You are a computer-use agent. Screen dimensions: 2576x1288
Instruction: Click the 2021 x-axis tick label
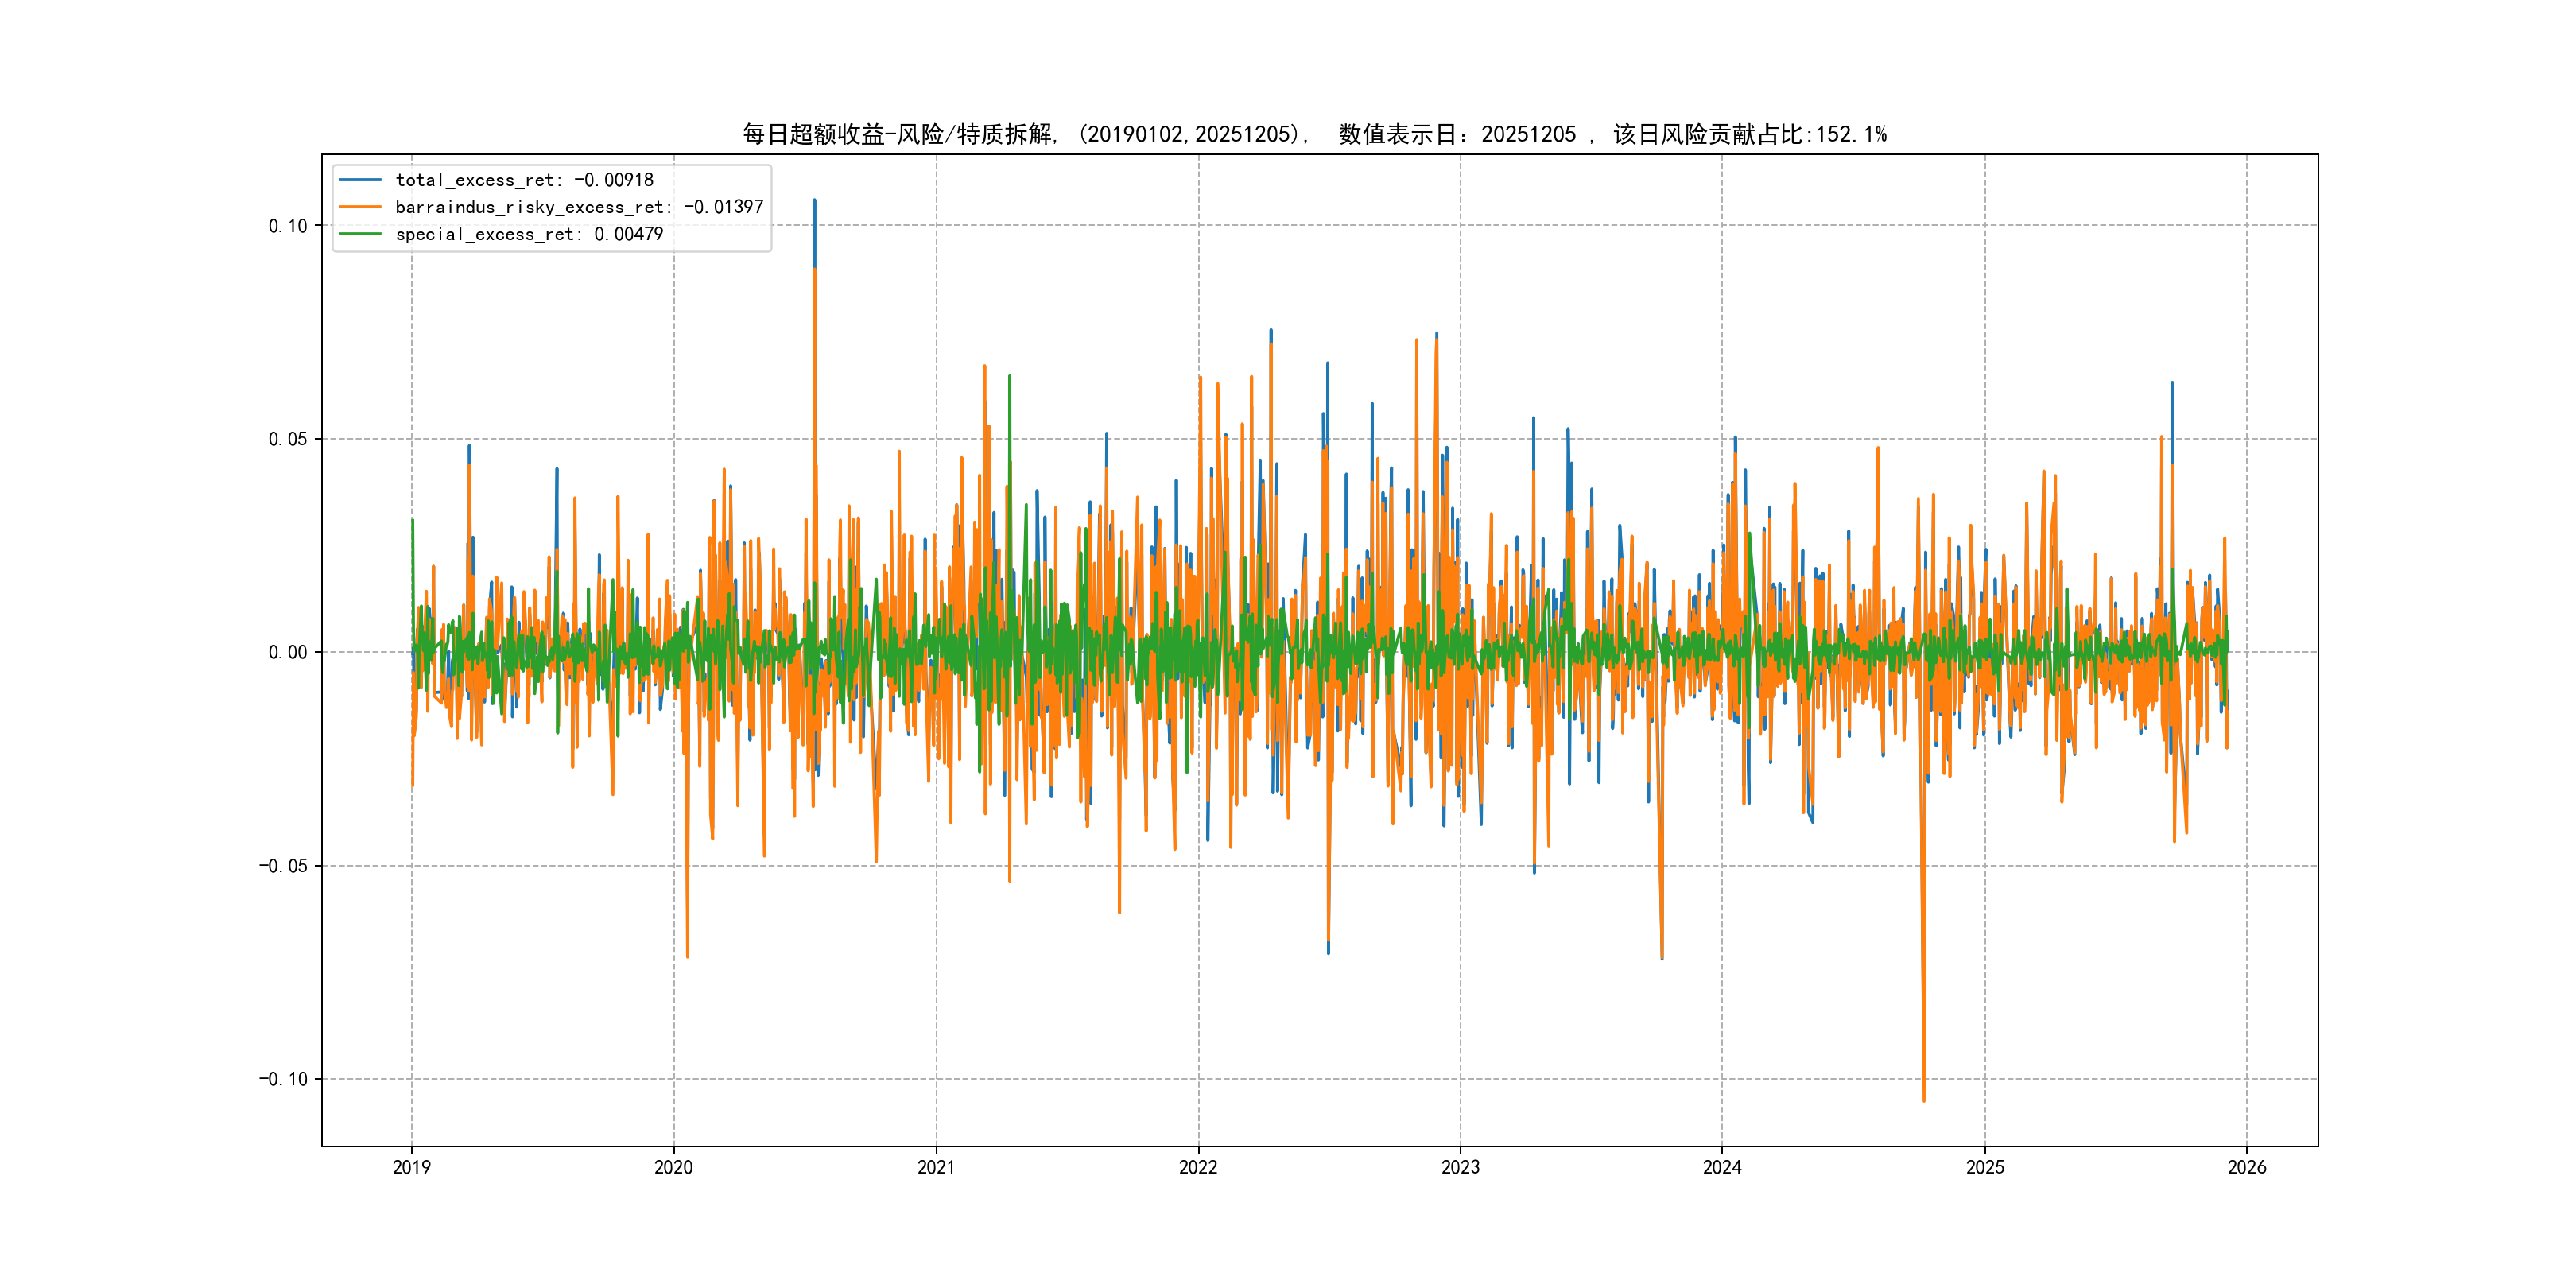coord(936,1167)
